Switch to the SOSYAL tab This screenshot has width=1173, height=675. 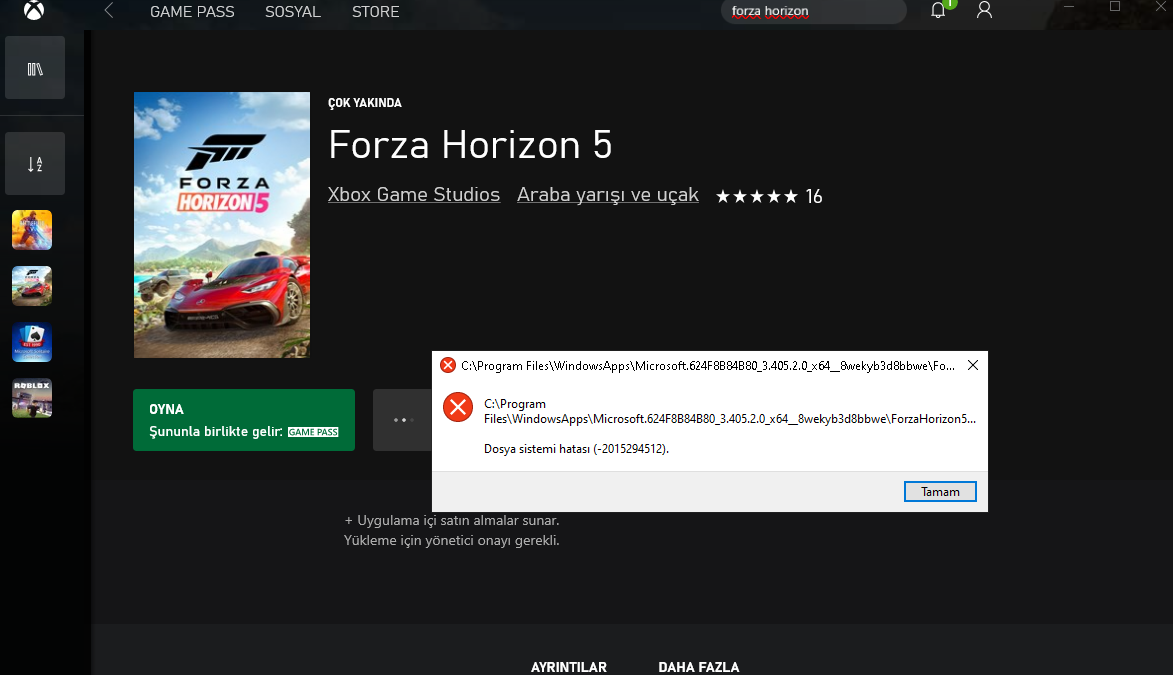(293, 12)
